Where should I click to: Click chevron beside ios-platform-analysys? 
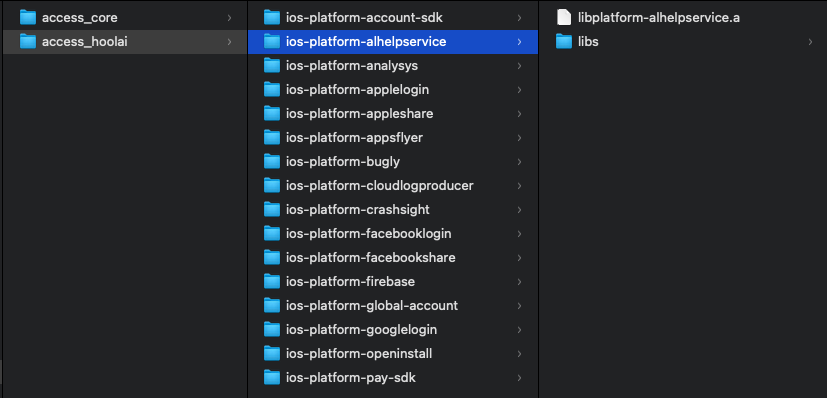tap(520, 66)
